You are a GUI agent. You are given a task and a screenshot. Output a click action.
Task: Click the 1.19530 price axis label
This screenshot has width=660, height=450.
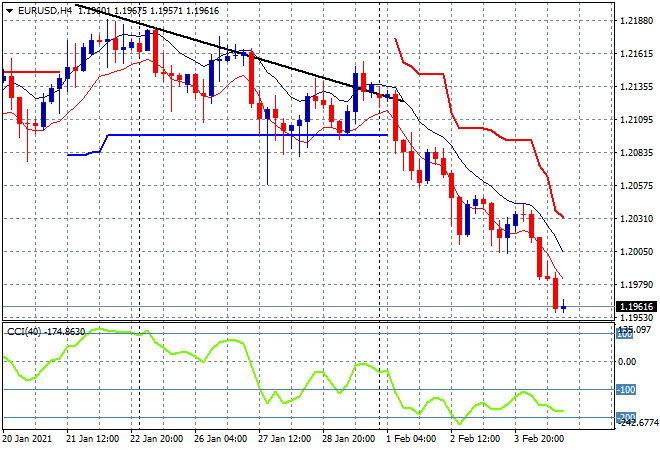637,317
